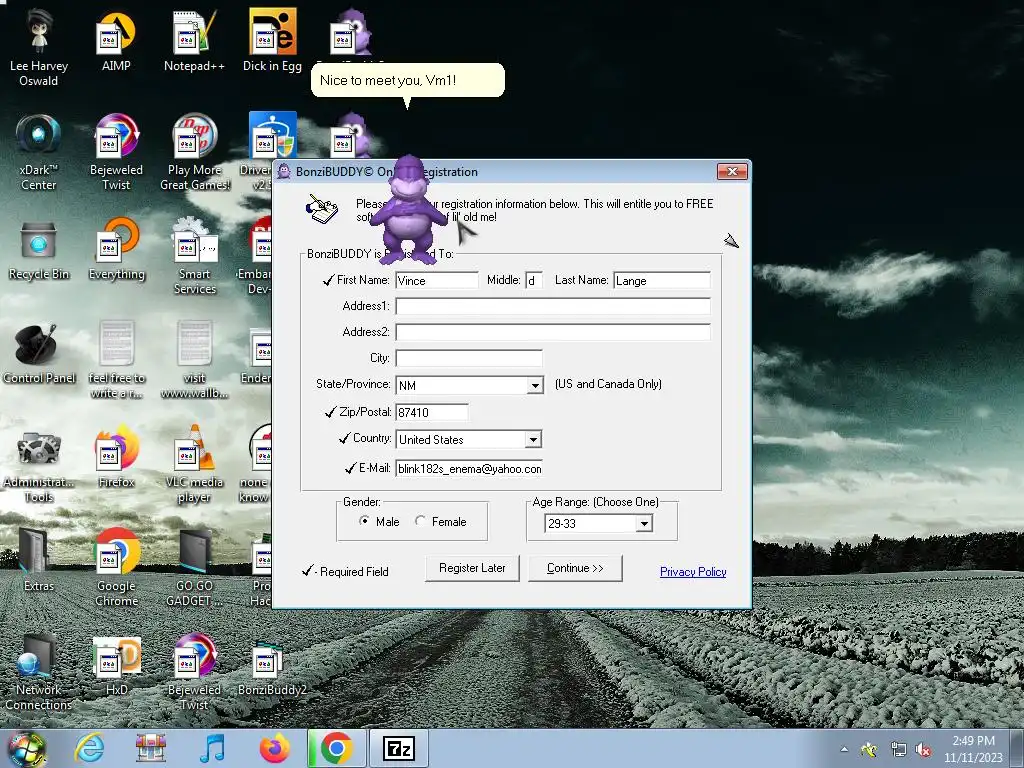Open the Age Range dropdown
1024x768 pixels.
click(x=644, y=524)
